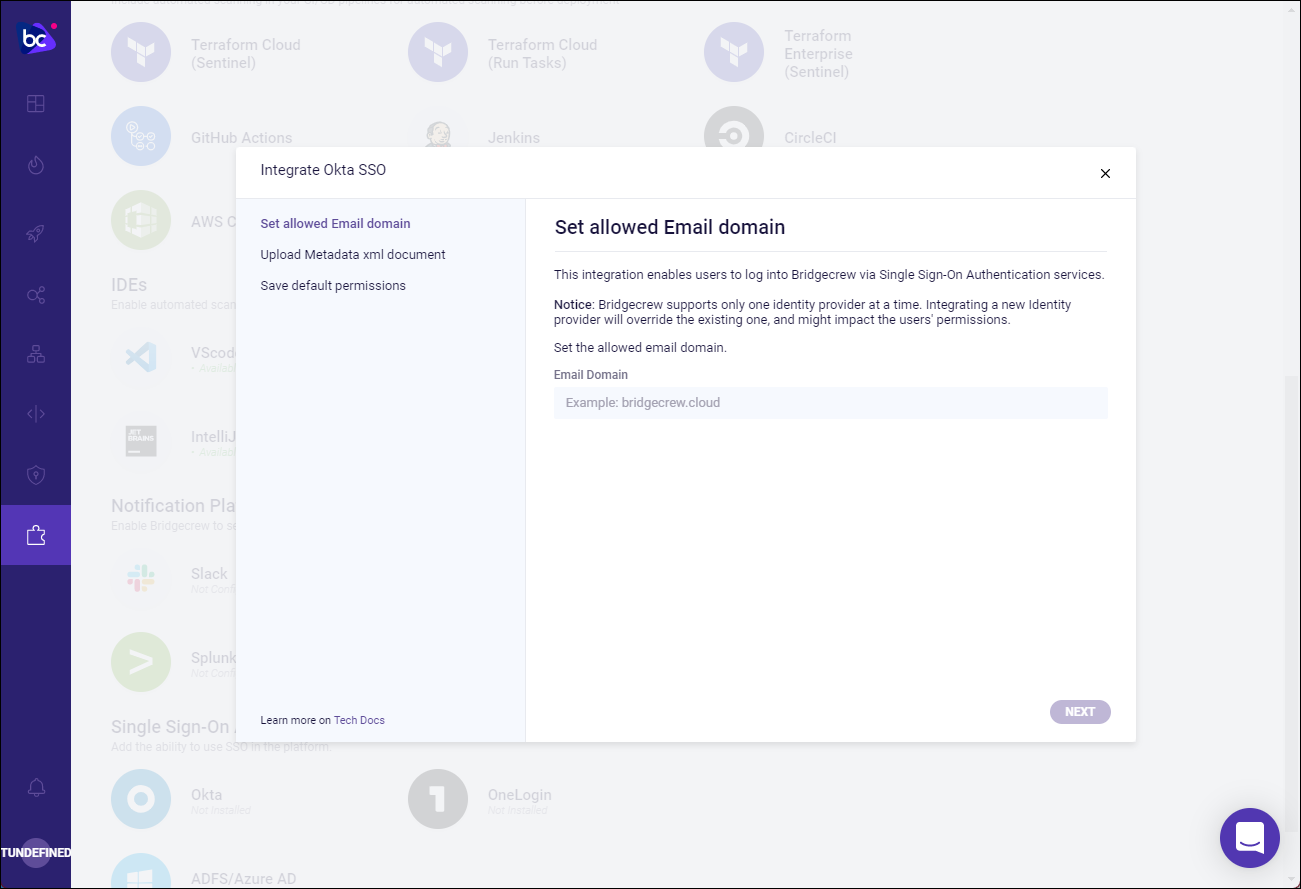Select the puzzle-piece integrations icon in sidebar

click(x=36, y=535)
